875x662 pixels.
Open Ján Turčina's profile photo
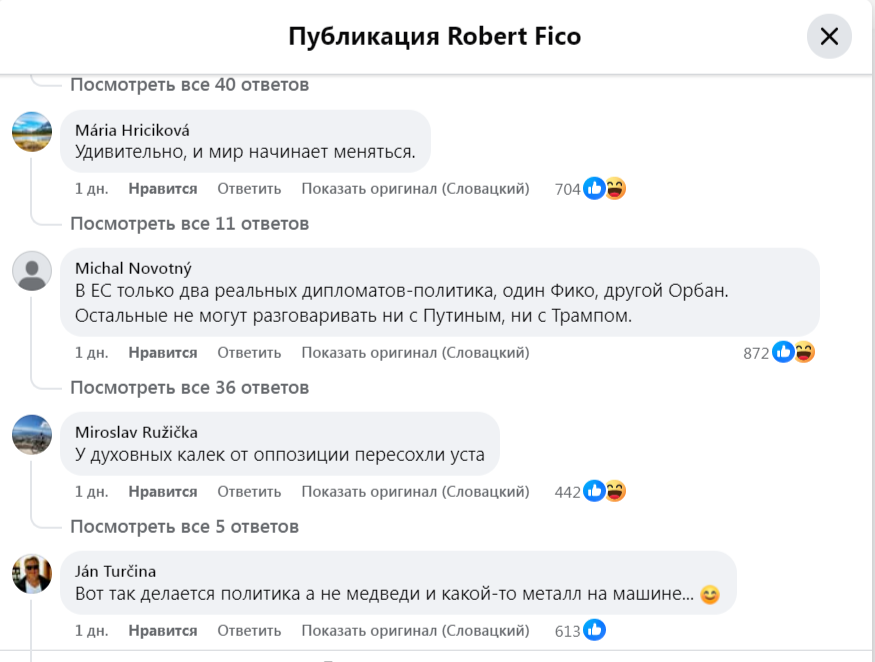click(x=32, y=573)
